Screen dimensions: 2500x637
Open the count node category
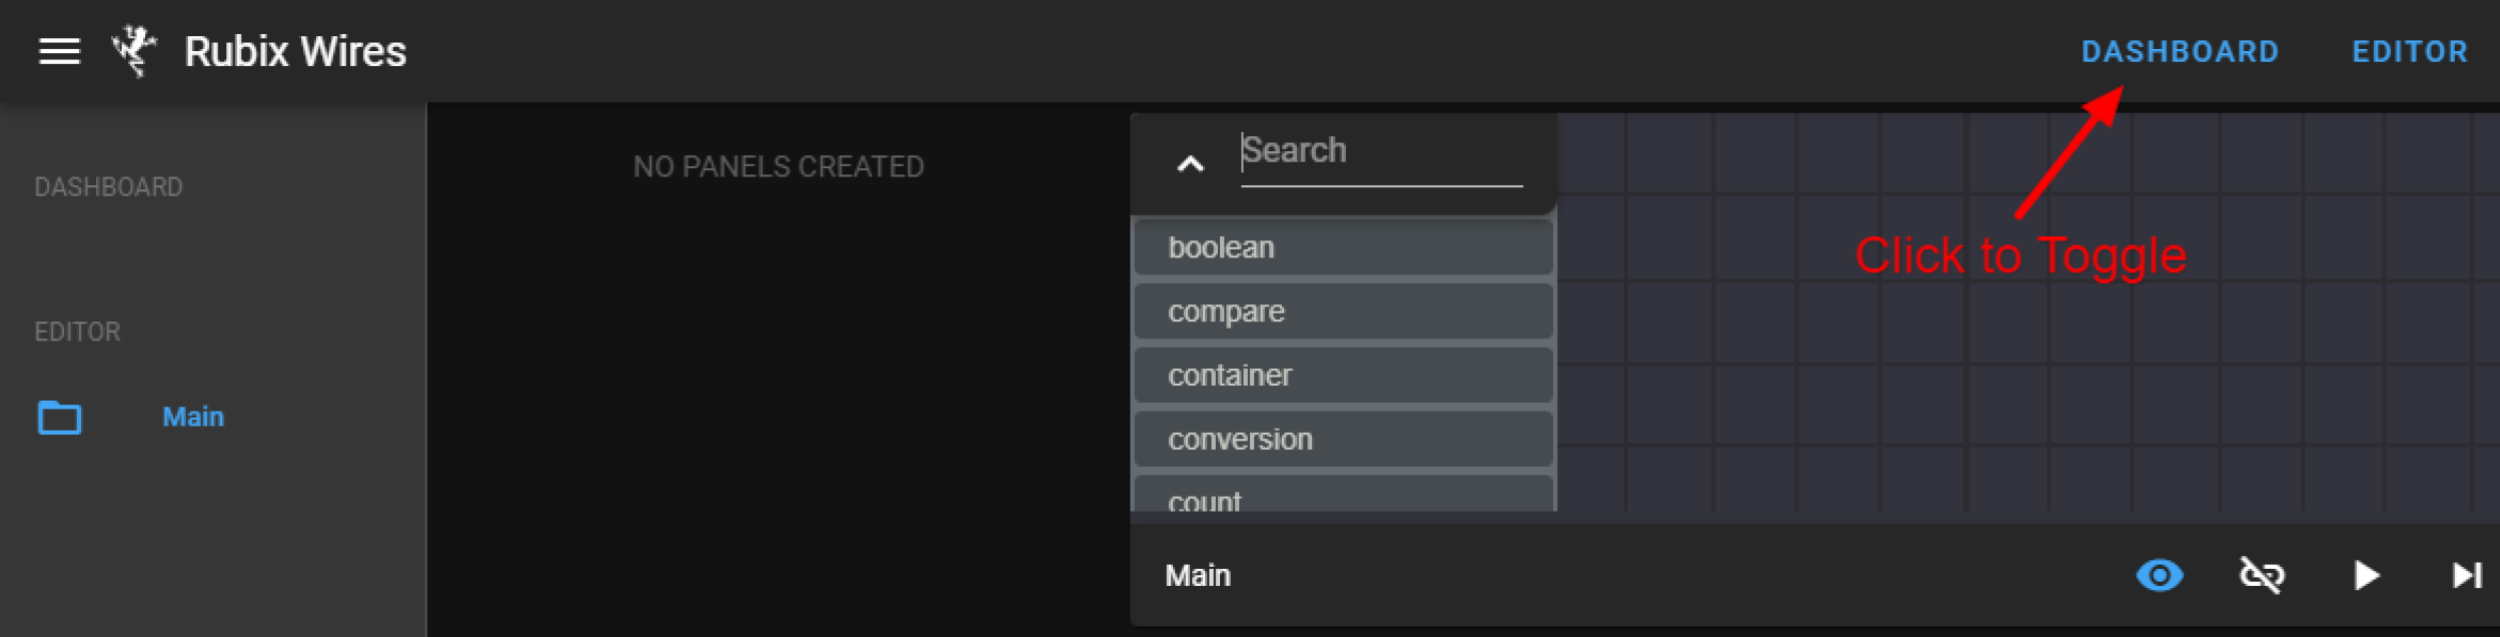[x=1343, y=493]
